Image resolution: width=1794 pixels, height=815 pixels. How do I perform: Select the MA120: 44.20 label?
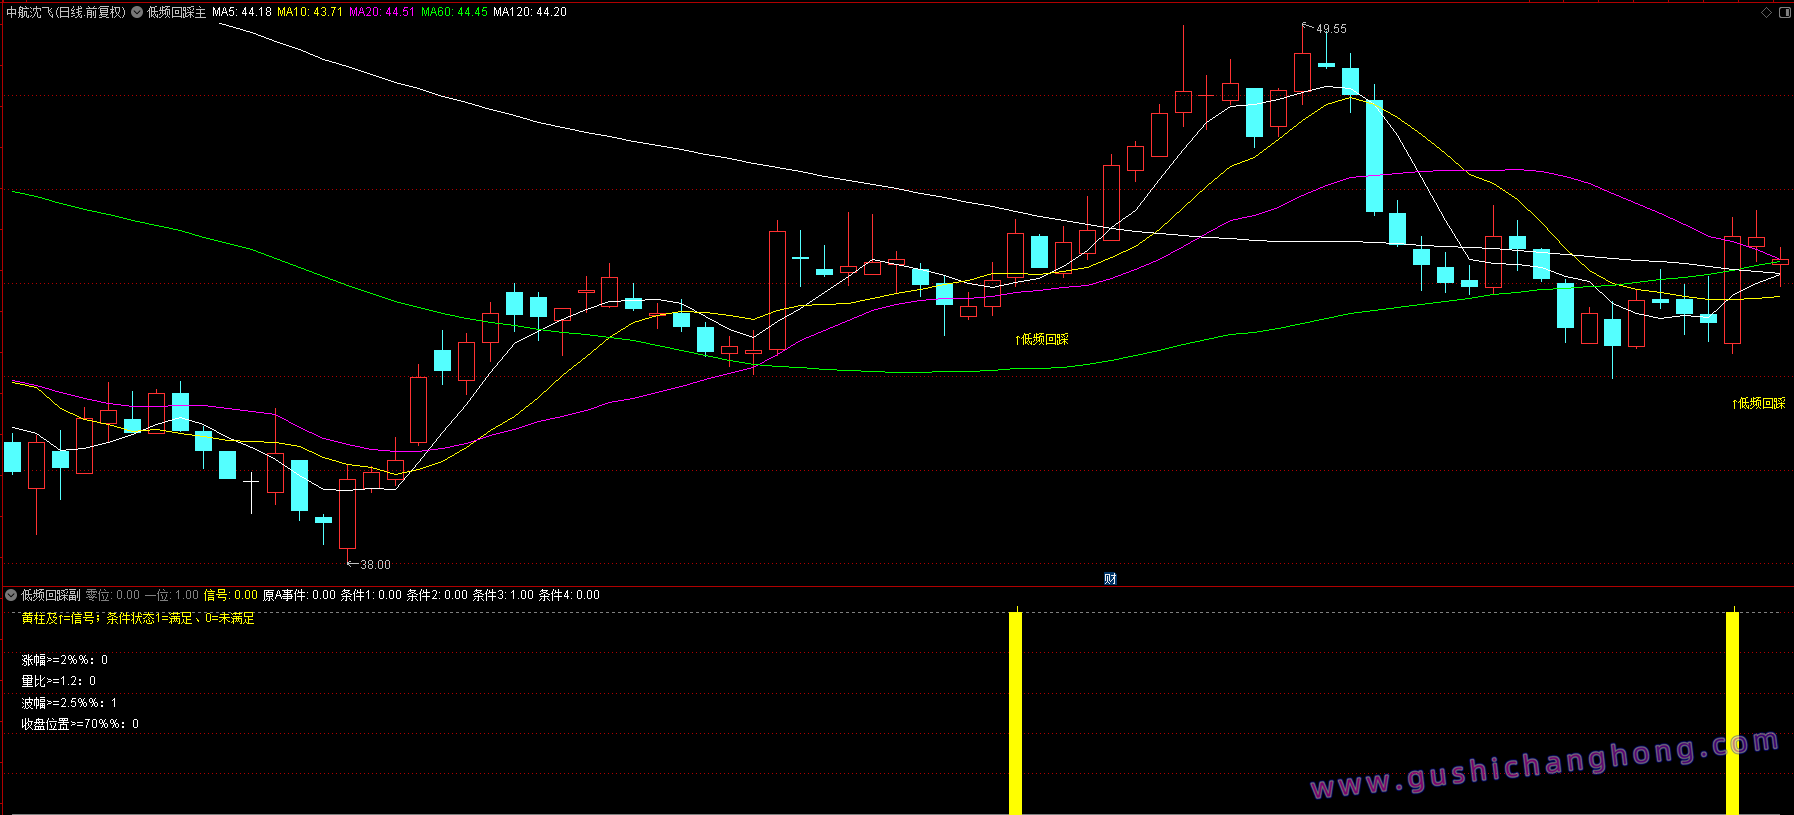pyautogui.click(x=530, y=12)
